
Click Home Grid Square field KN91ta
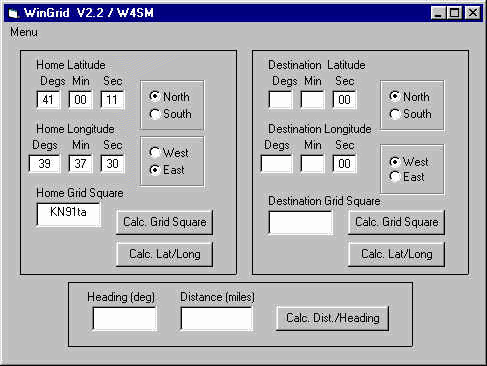click(x=68, y=215)
